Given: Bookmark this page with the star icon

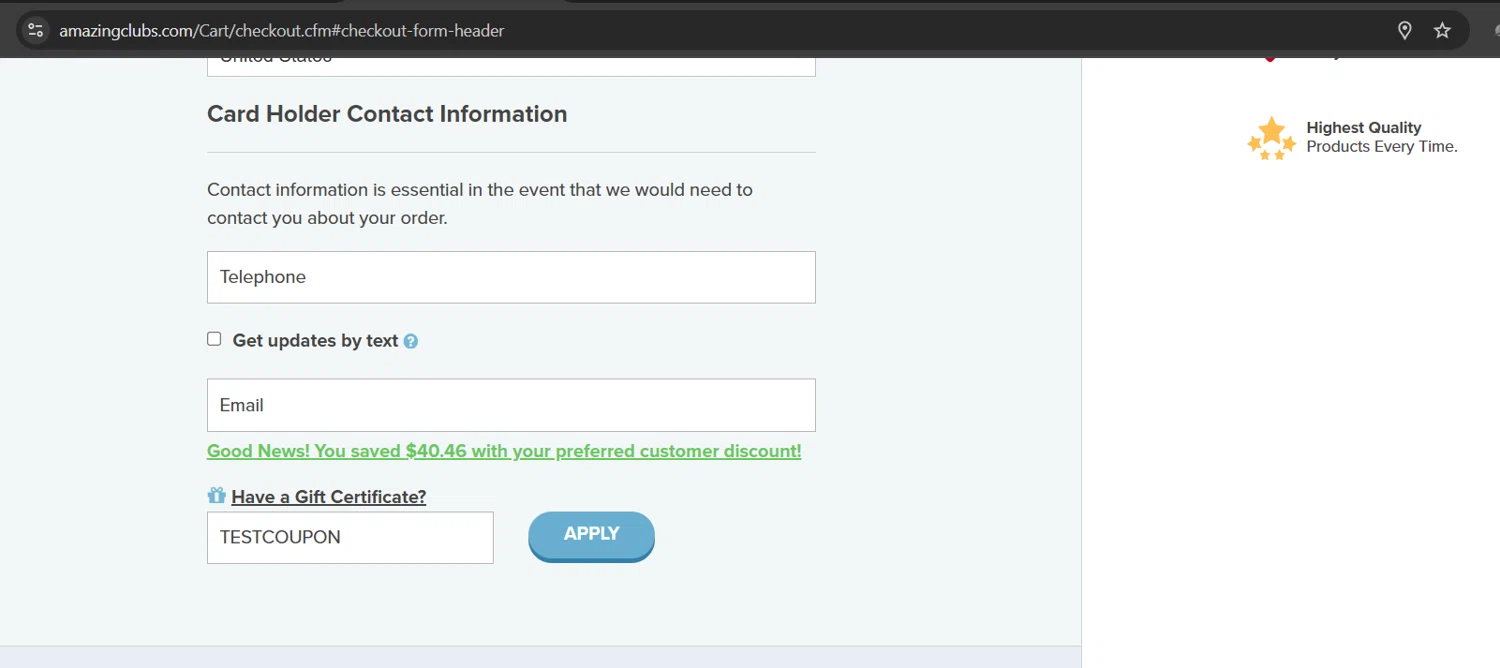Looking at the screenshot, I should [1442, 30].
